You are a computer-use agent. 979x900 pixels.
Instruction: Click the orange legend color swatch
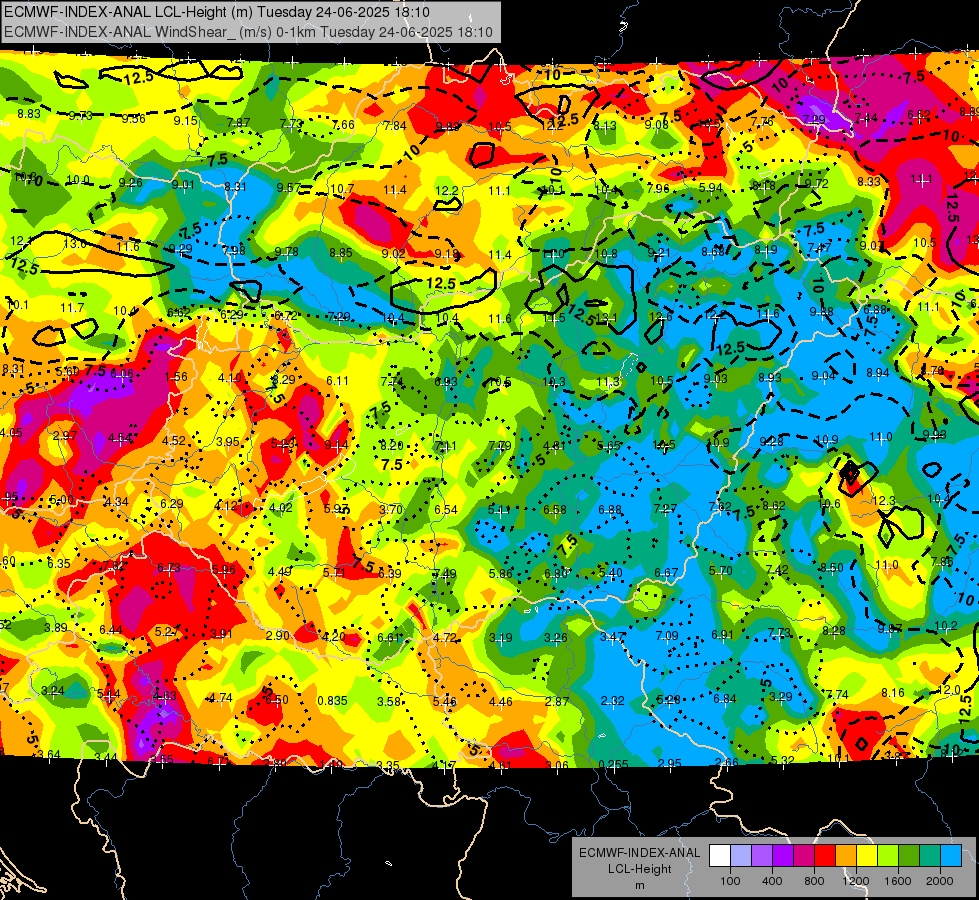[846, 856]
